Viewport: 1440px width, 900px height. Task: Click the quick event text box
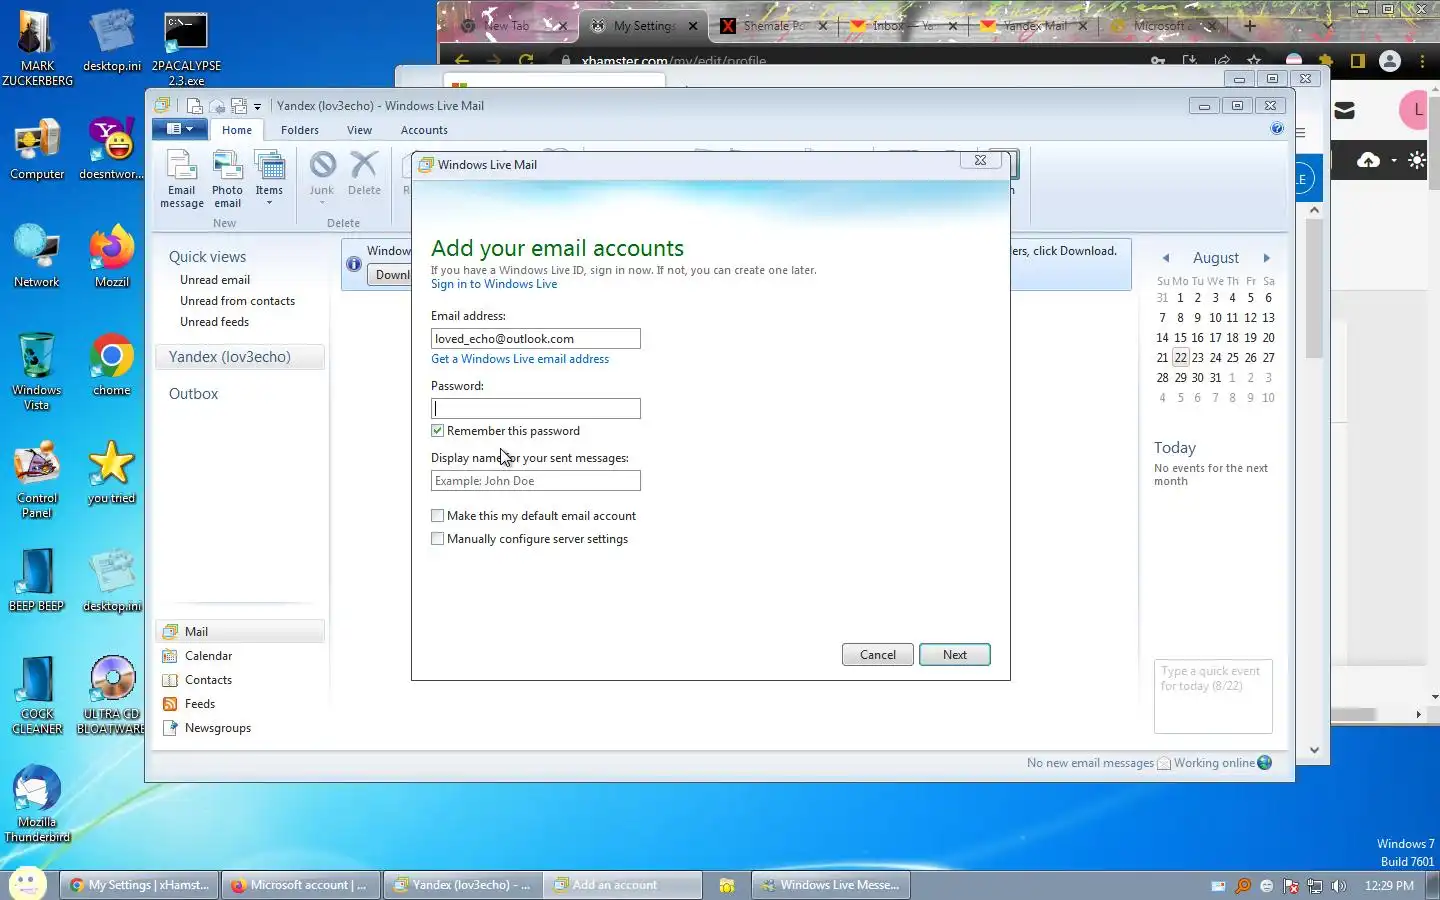coord(1213,696)
